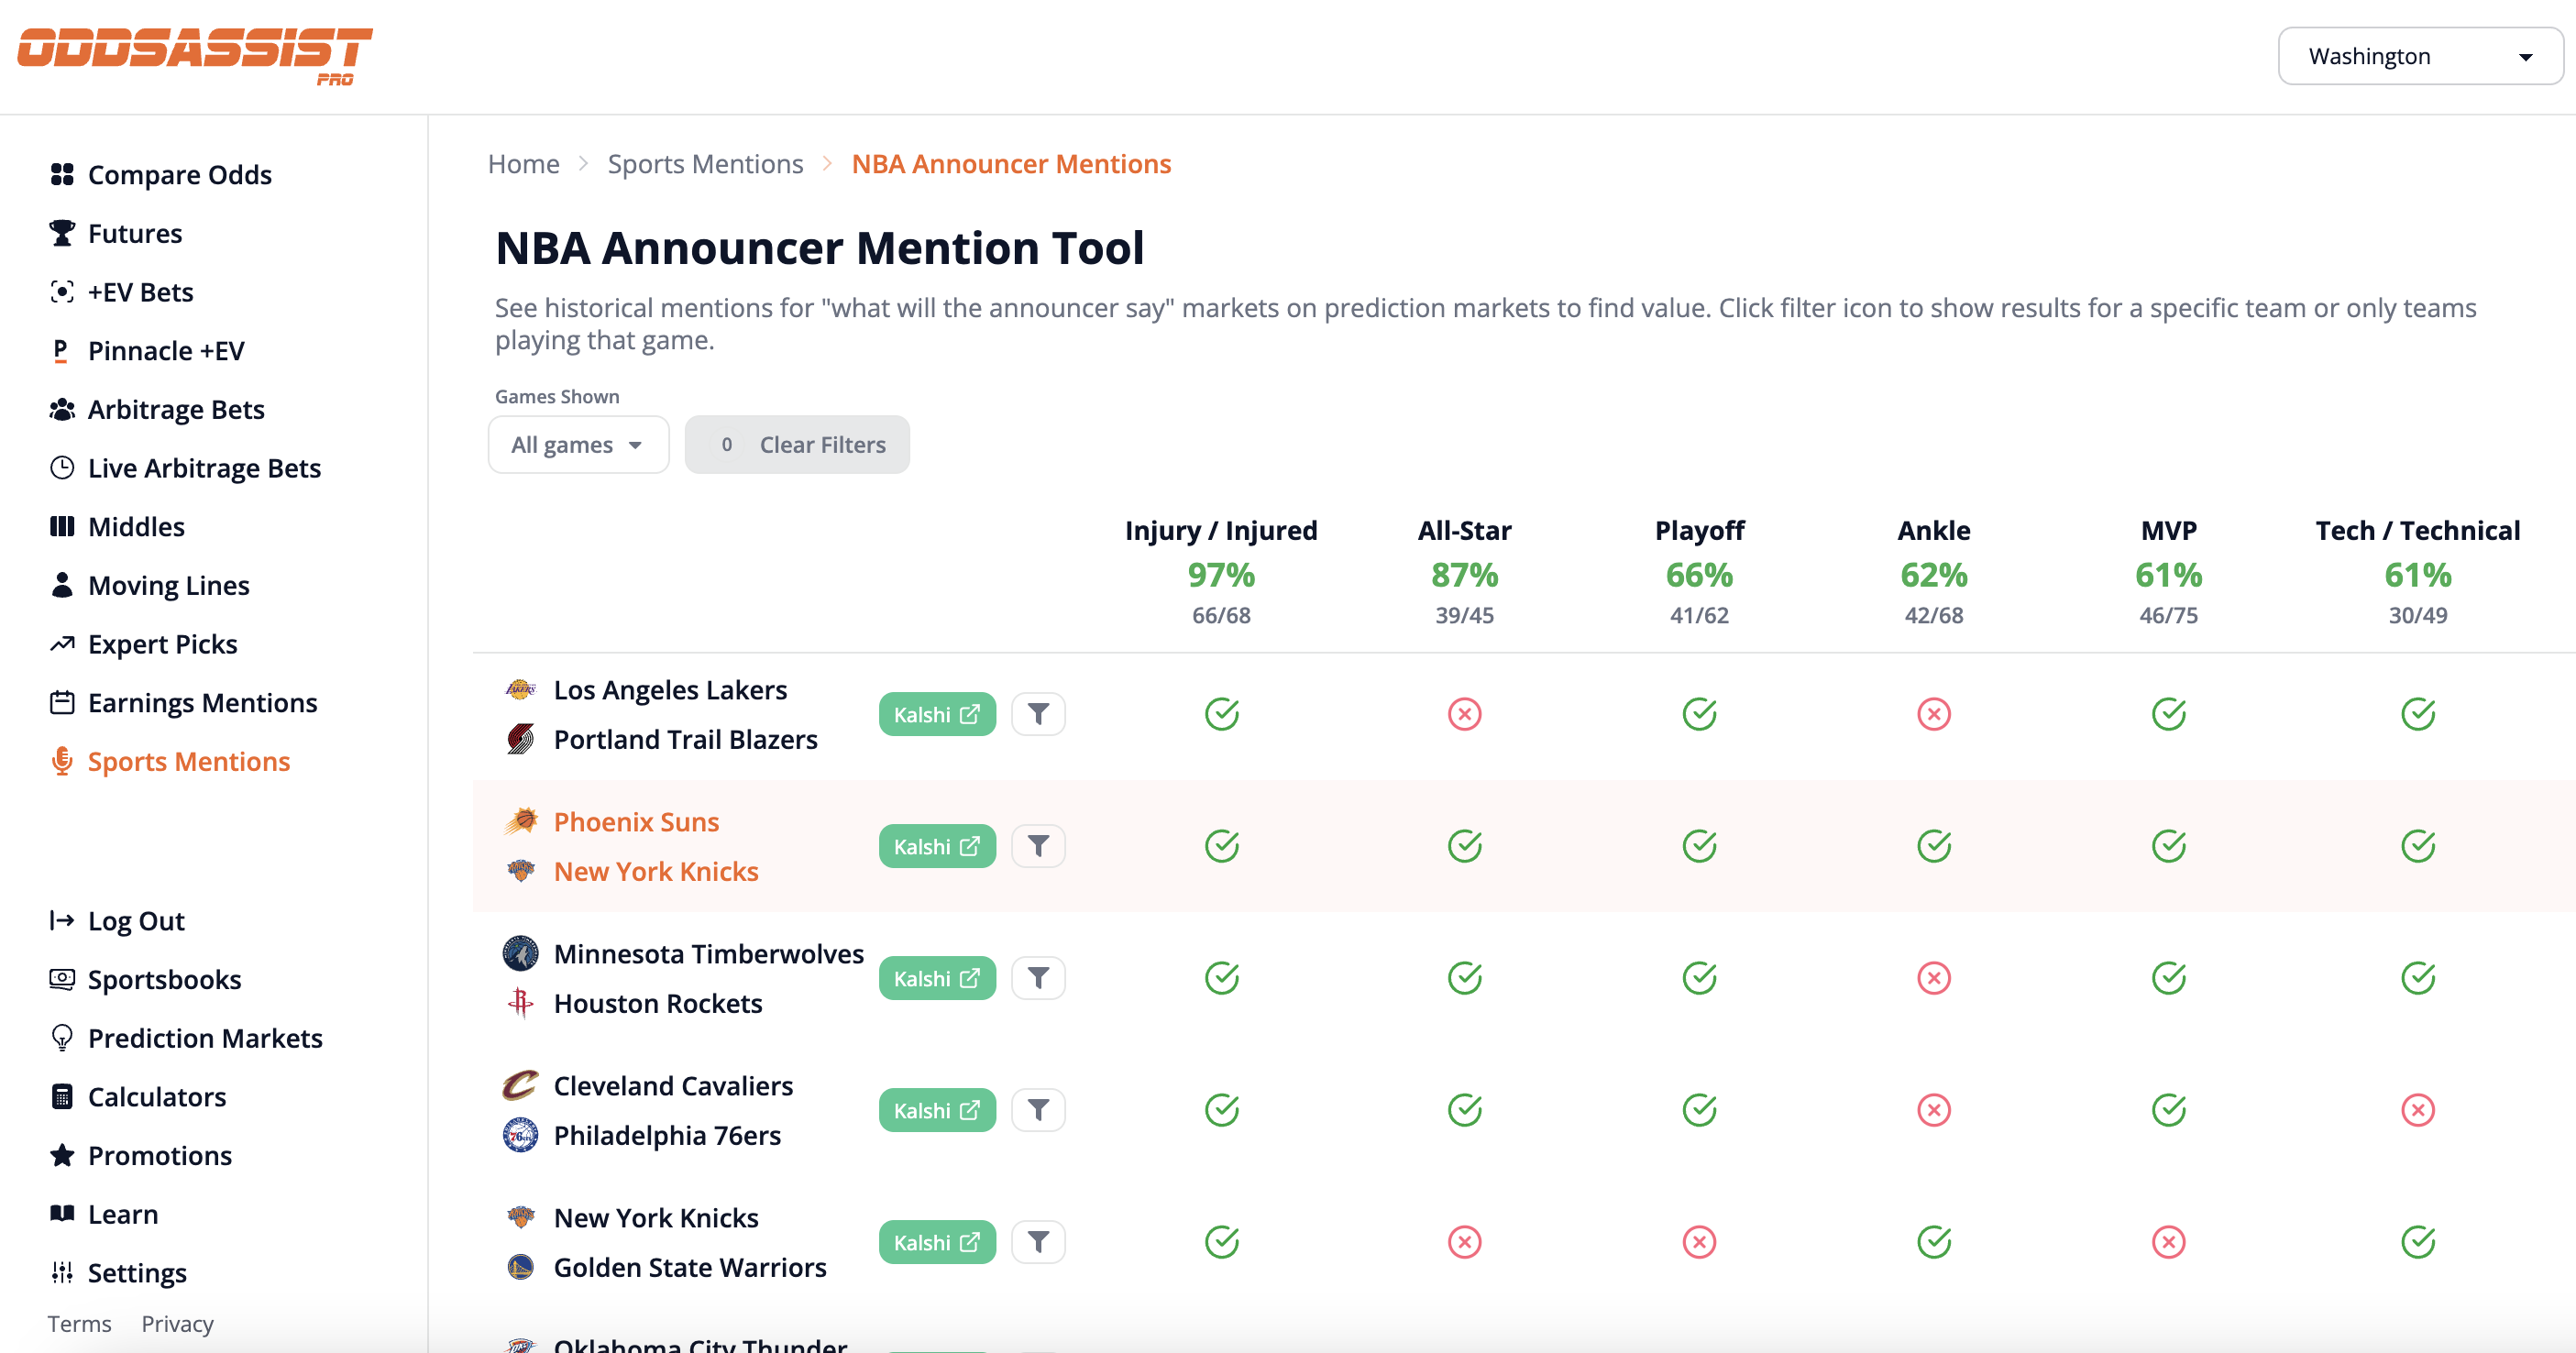Select the Calculators icon in sidebar

[x=62, y=1096]
